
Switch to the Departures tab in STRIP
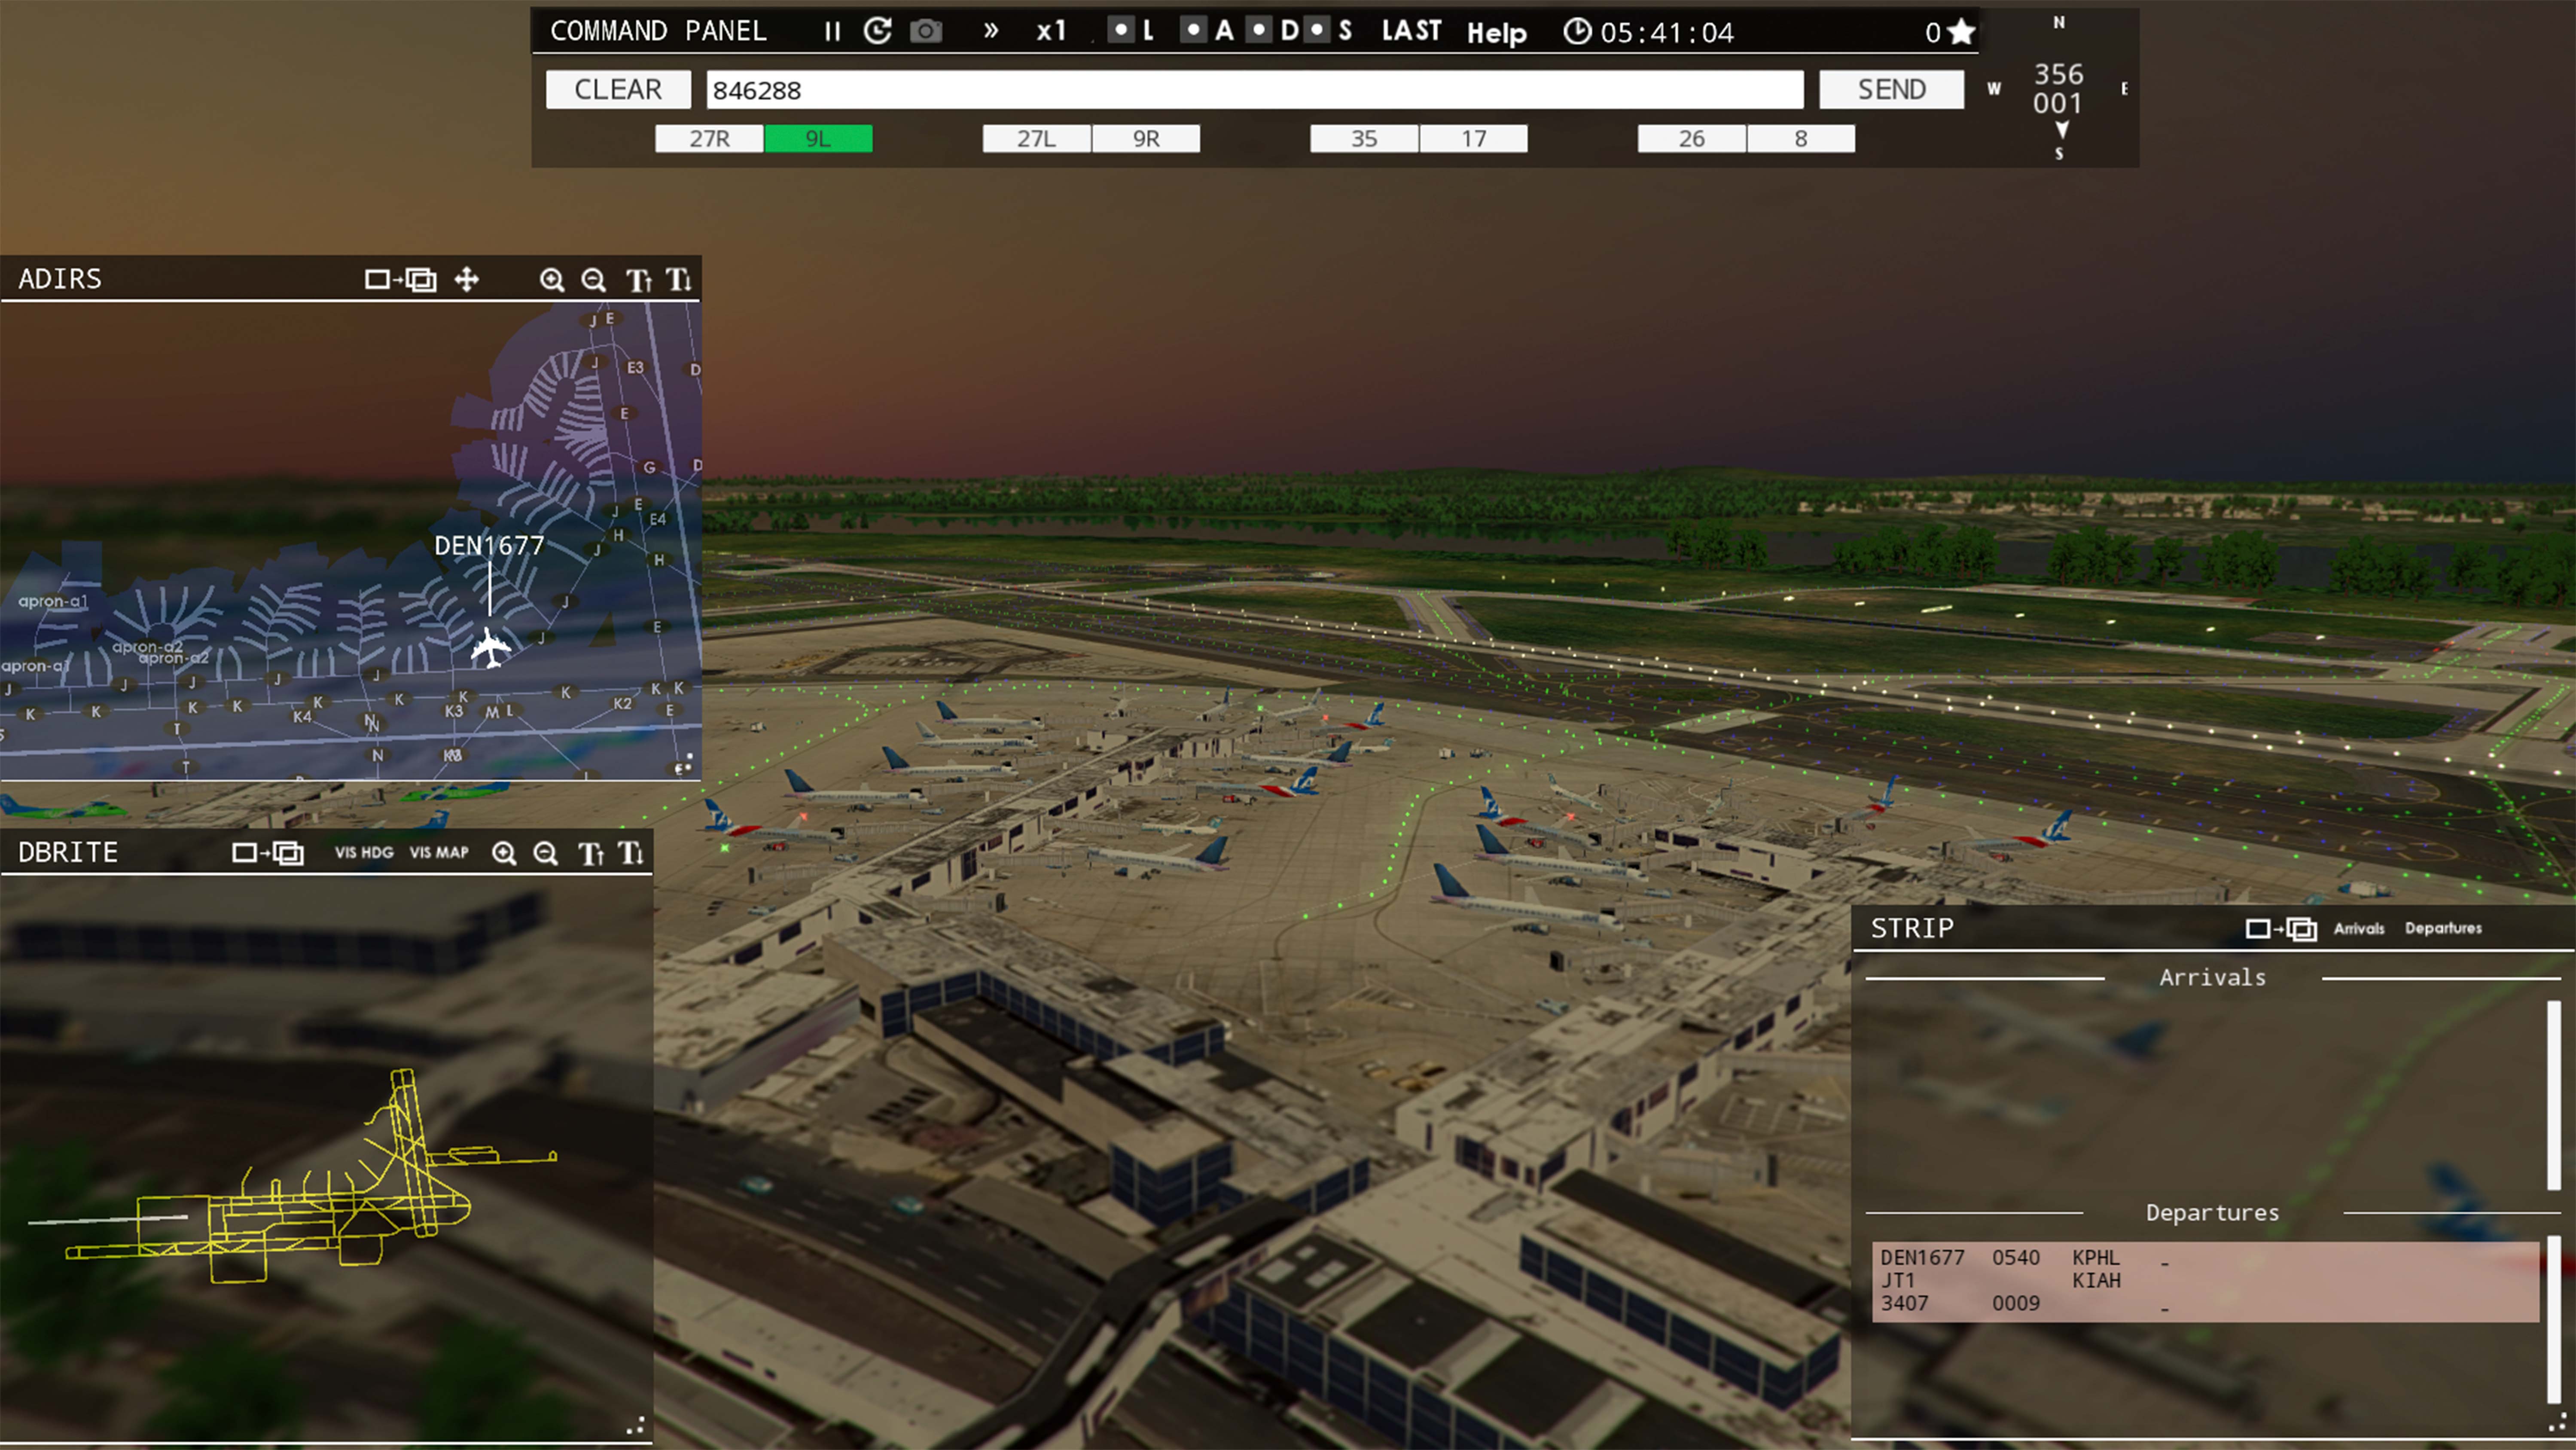click(2443, 929)
